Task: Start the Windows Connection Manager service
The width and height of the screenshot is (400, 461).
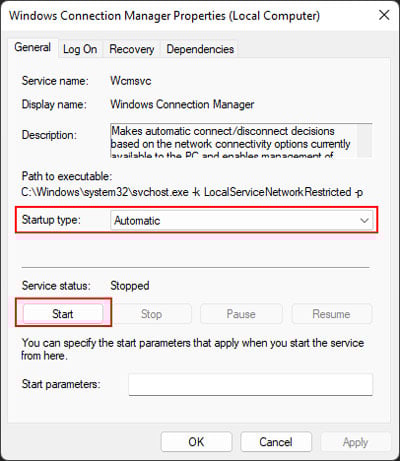Action: click(x=63, y=314)
